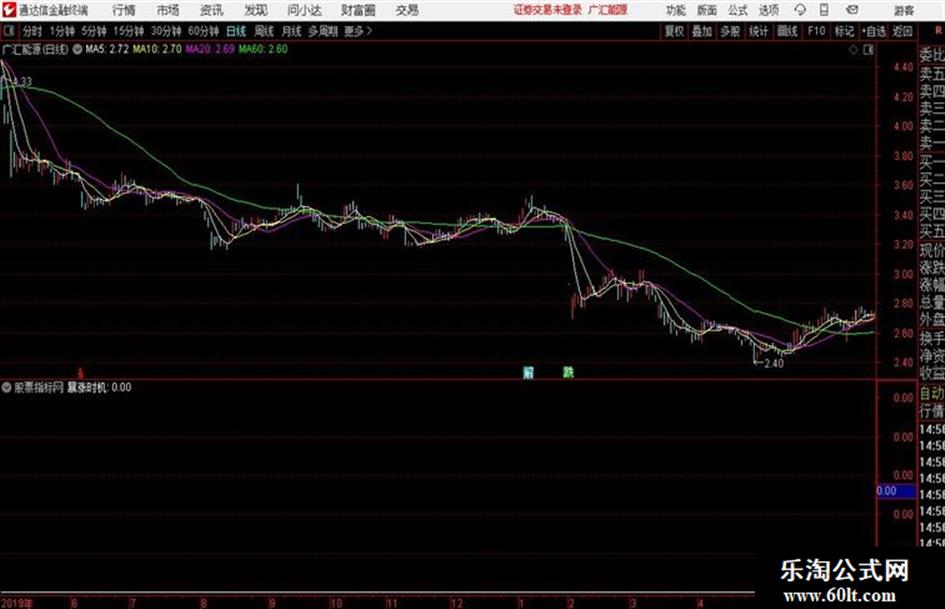945x609 pixels.
Task: Click the 证券交易未登录 login link
Action: (548, 10)
